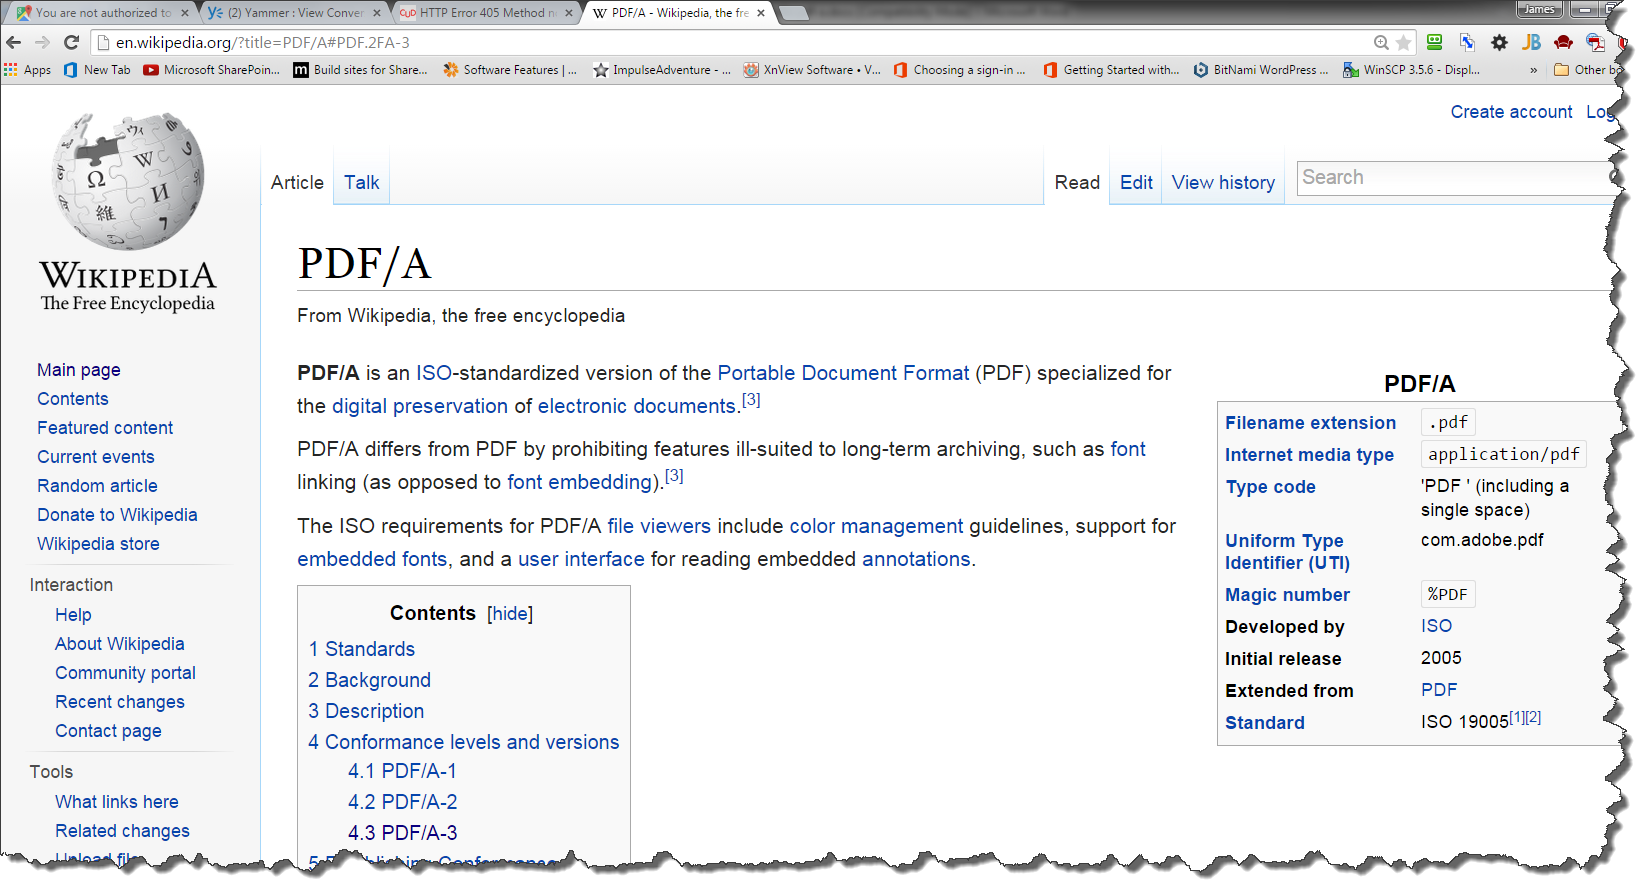
Task: Bookmark this page using the star icon
Action: [x=1403, y=43]
